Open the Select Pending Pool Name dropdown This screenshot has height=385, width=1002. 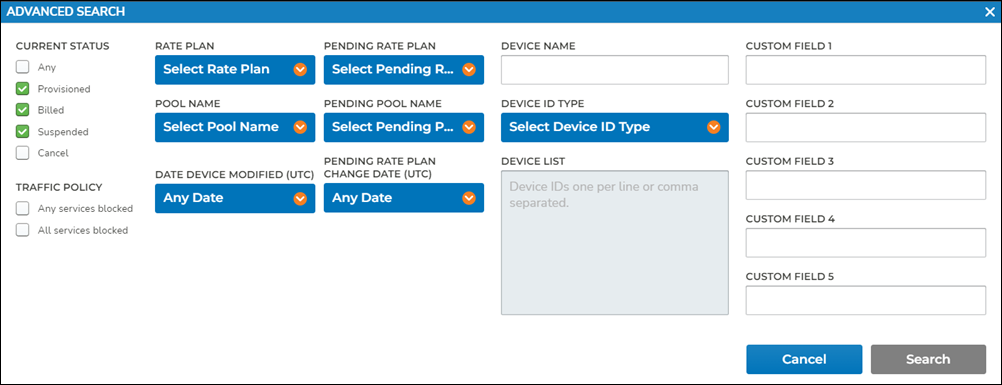pyautogui.click(x=404, y=127)
